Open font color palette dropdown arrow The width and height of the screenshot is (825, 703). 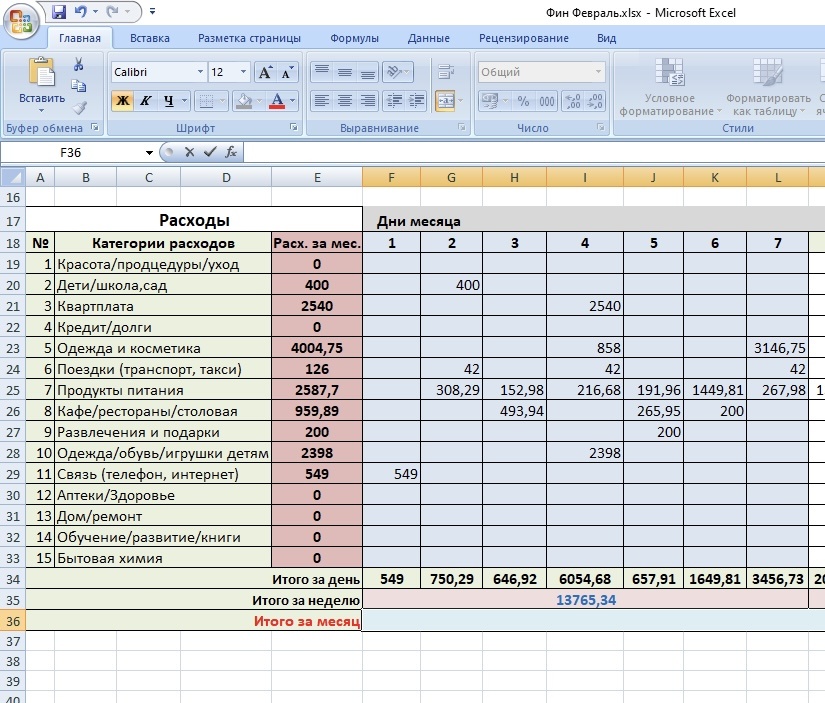[293, 101]
